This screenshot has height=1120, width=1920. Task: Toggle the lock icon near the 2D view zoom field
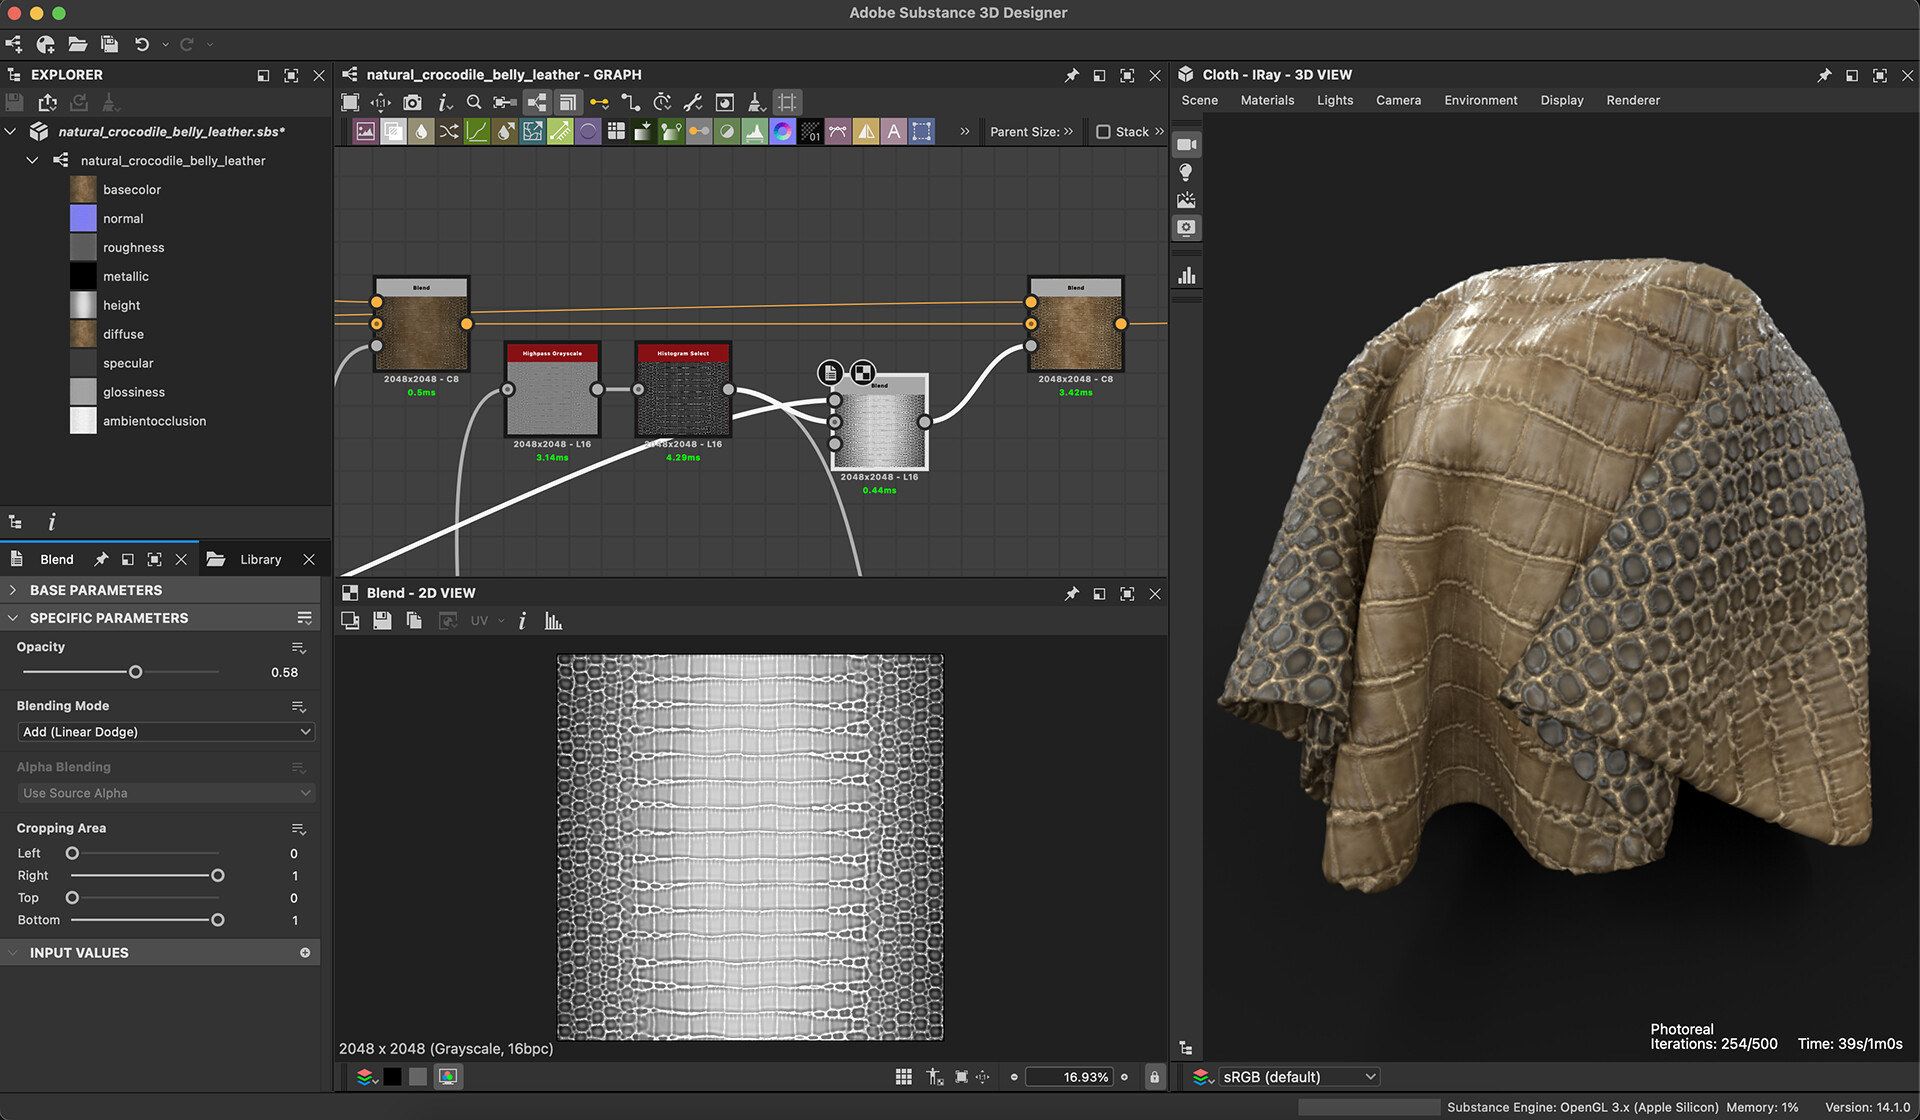(x=1154, y=1076)
